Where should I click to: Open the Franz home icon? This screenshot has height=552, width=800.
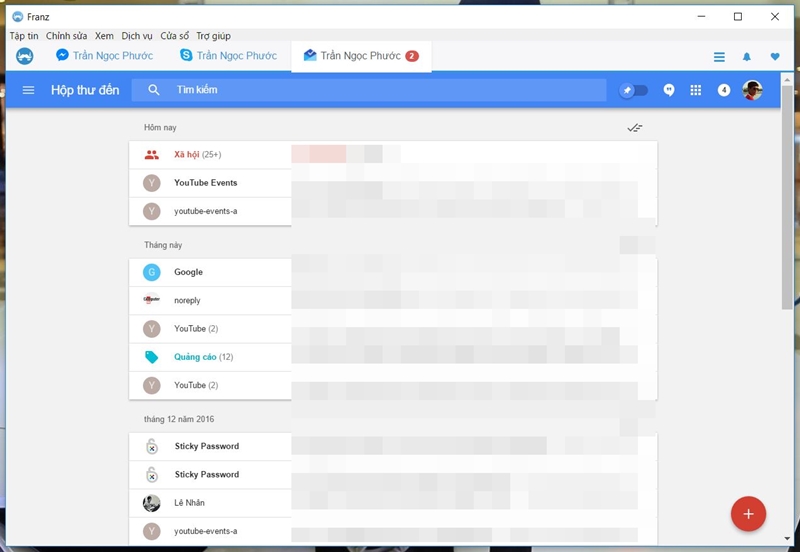point(24,56)
